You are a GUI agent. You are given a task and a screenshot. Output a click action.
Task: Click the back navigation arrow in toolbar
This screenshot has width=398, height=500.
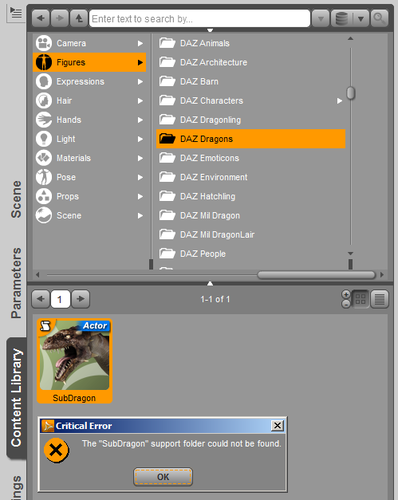[x=41, y=19]
